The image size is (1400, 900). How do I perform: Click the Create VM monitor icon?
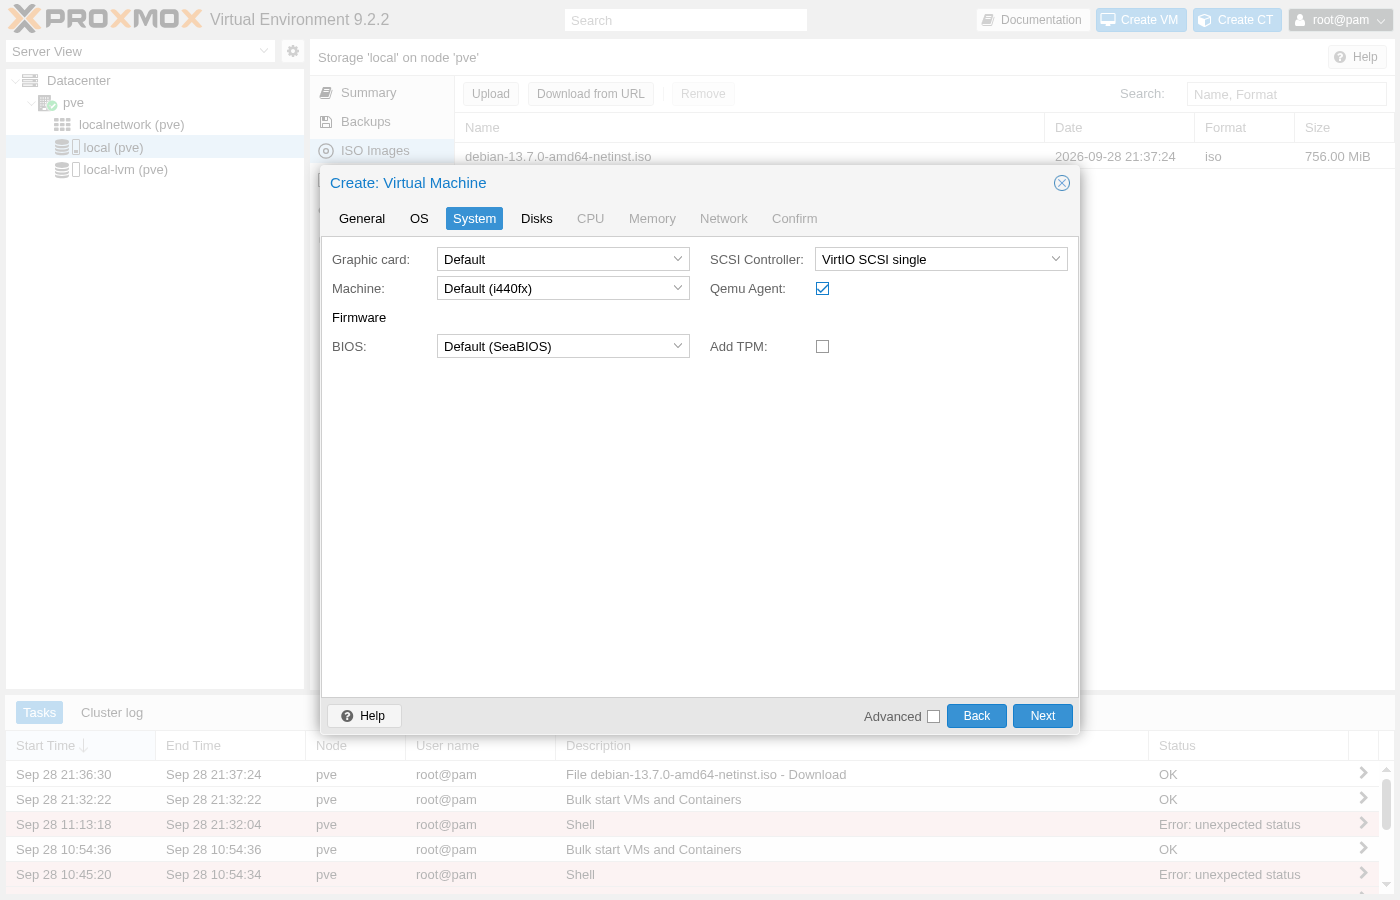(x=1108, y=20)
